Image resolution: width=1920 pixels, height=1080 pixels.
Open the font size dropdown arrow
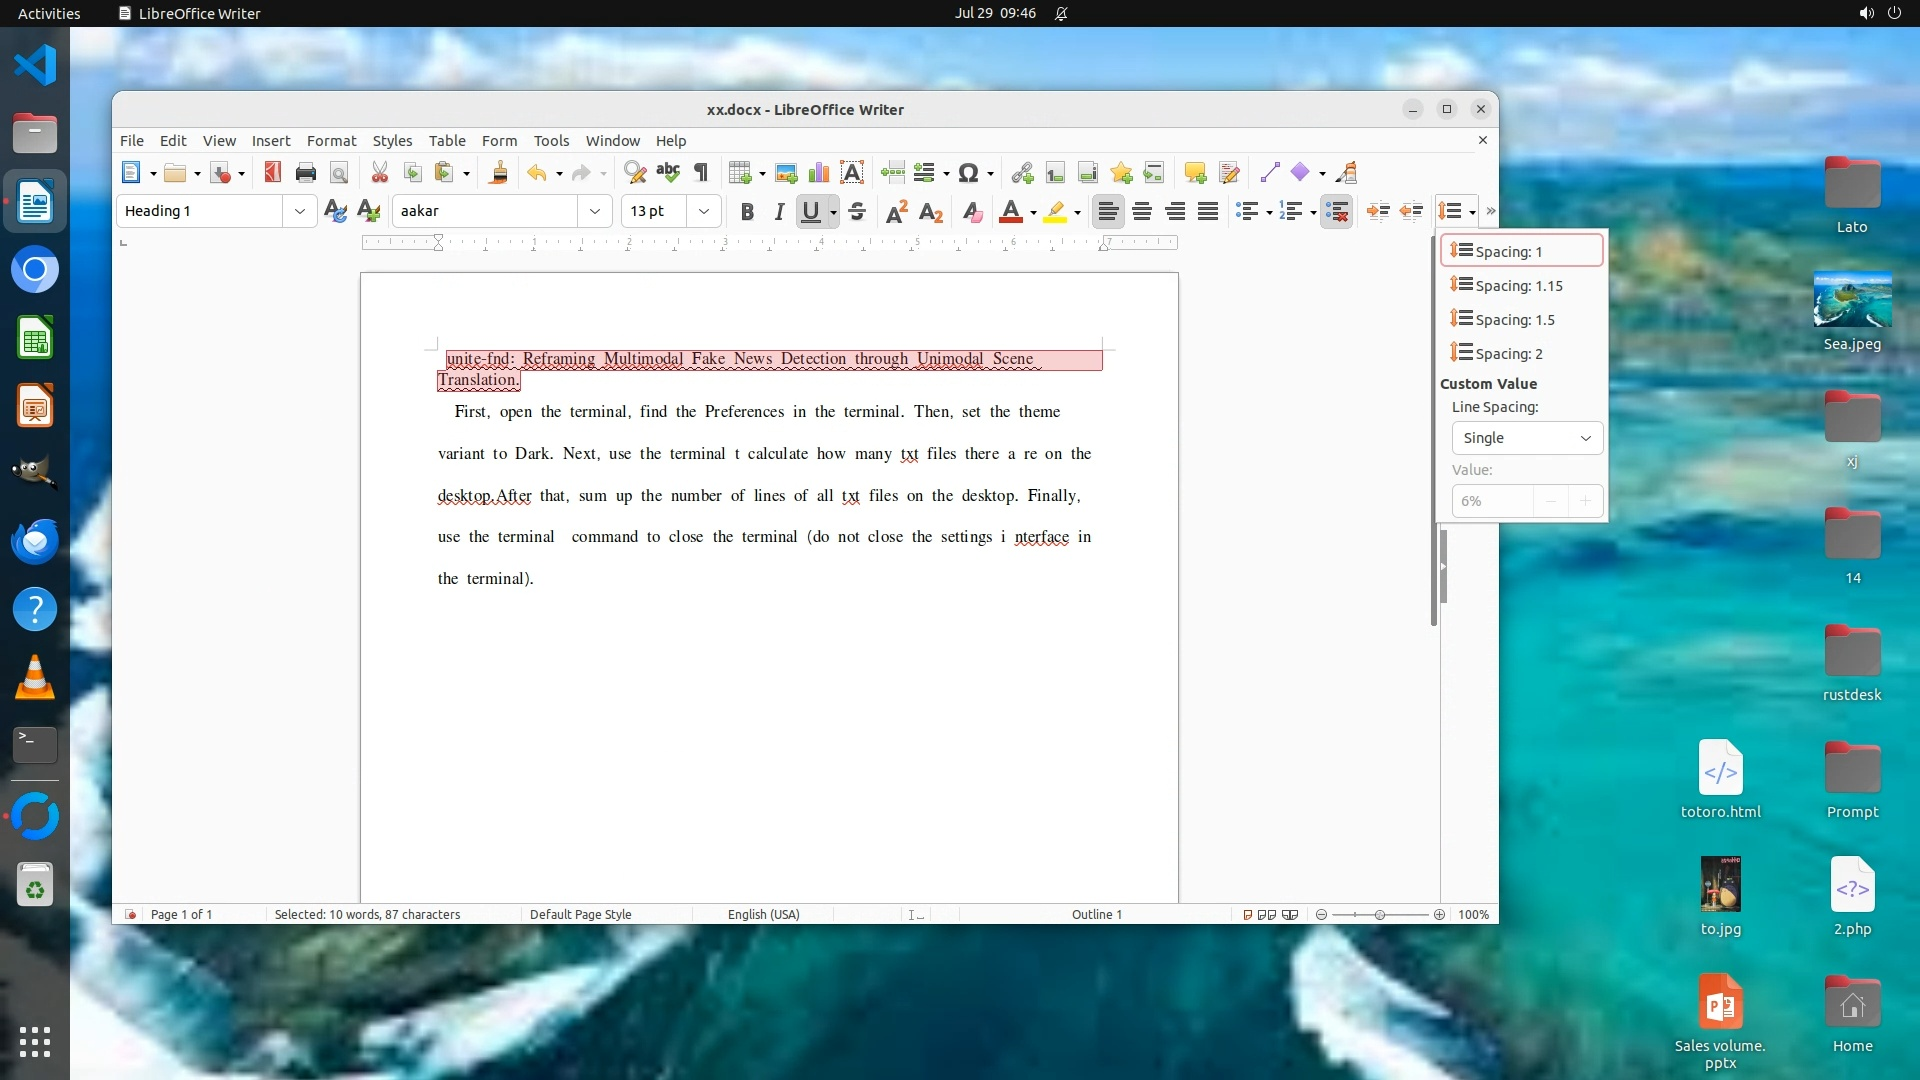(x=704, y=211)
